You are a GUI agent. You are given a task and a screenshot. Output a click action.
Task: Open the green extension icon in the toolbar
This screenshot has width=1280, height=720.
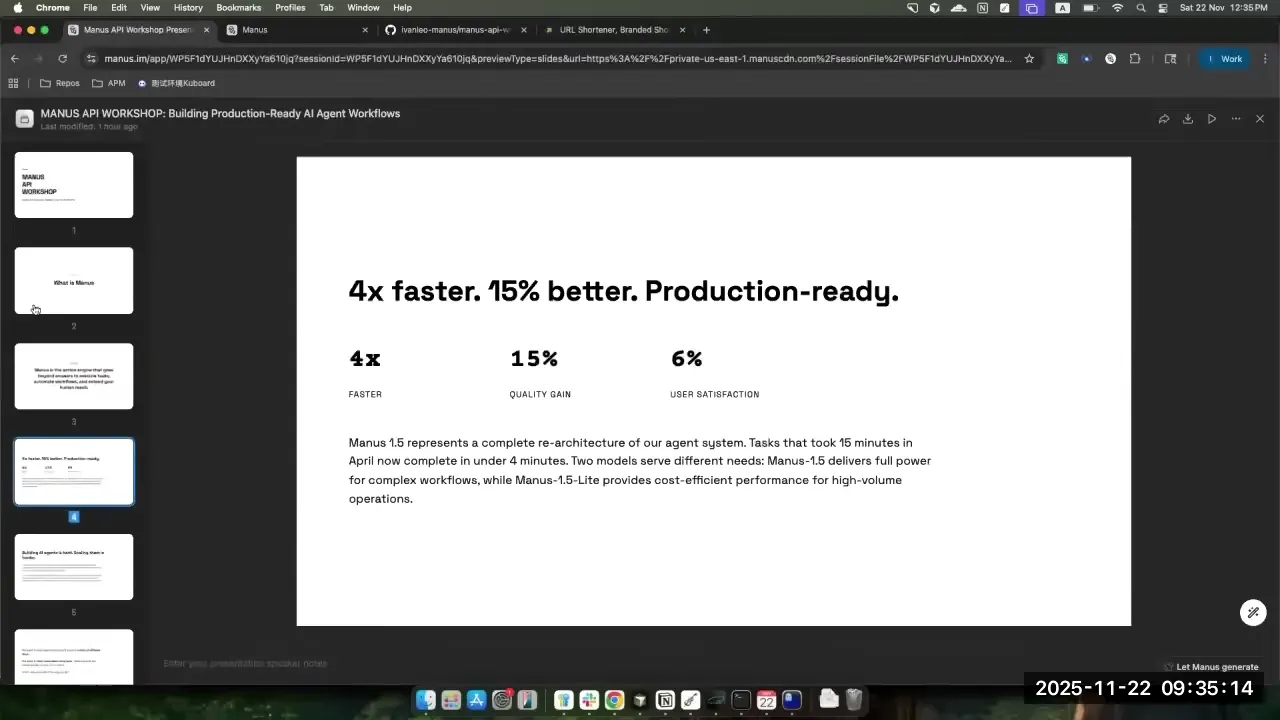pos(1062,58)
